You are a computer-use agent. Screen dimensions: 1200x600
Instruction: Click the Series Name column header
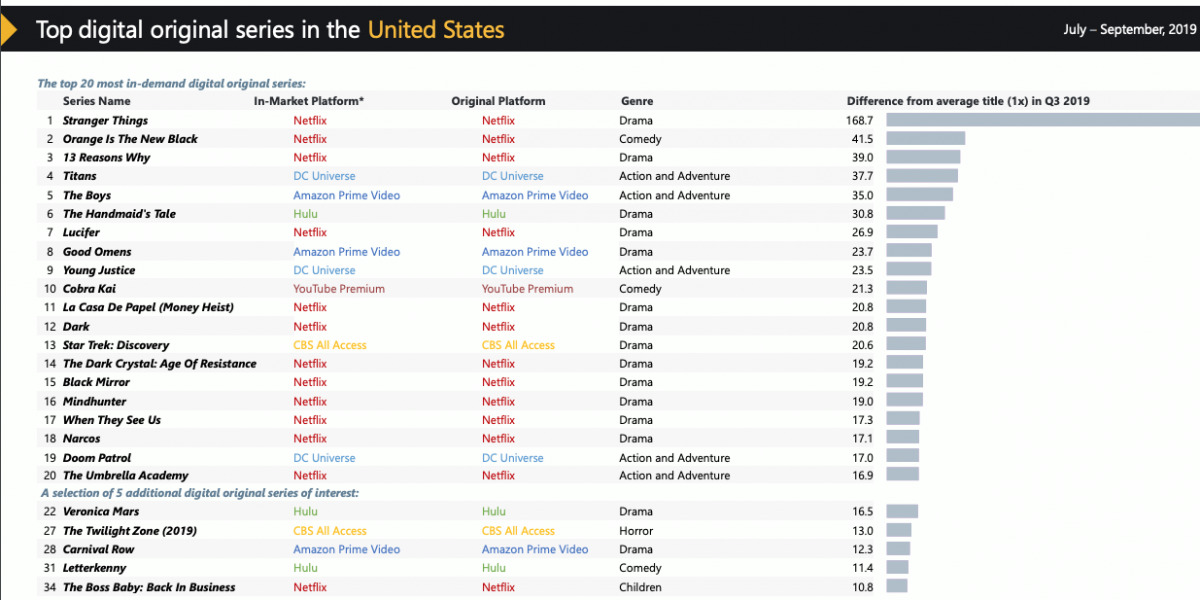[x=96, y=101]
